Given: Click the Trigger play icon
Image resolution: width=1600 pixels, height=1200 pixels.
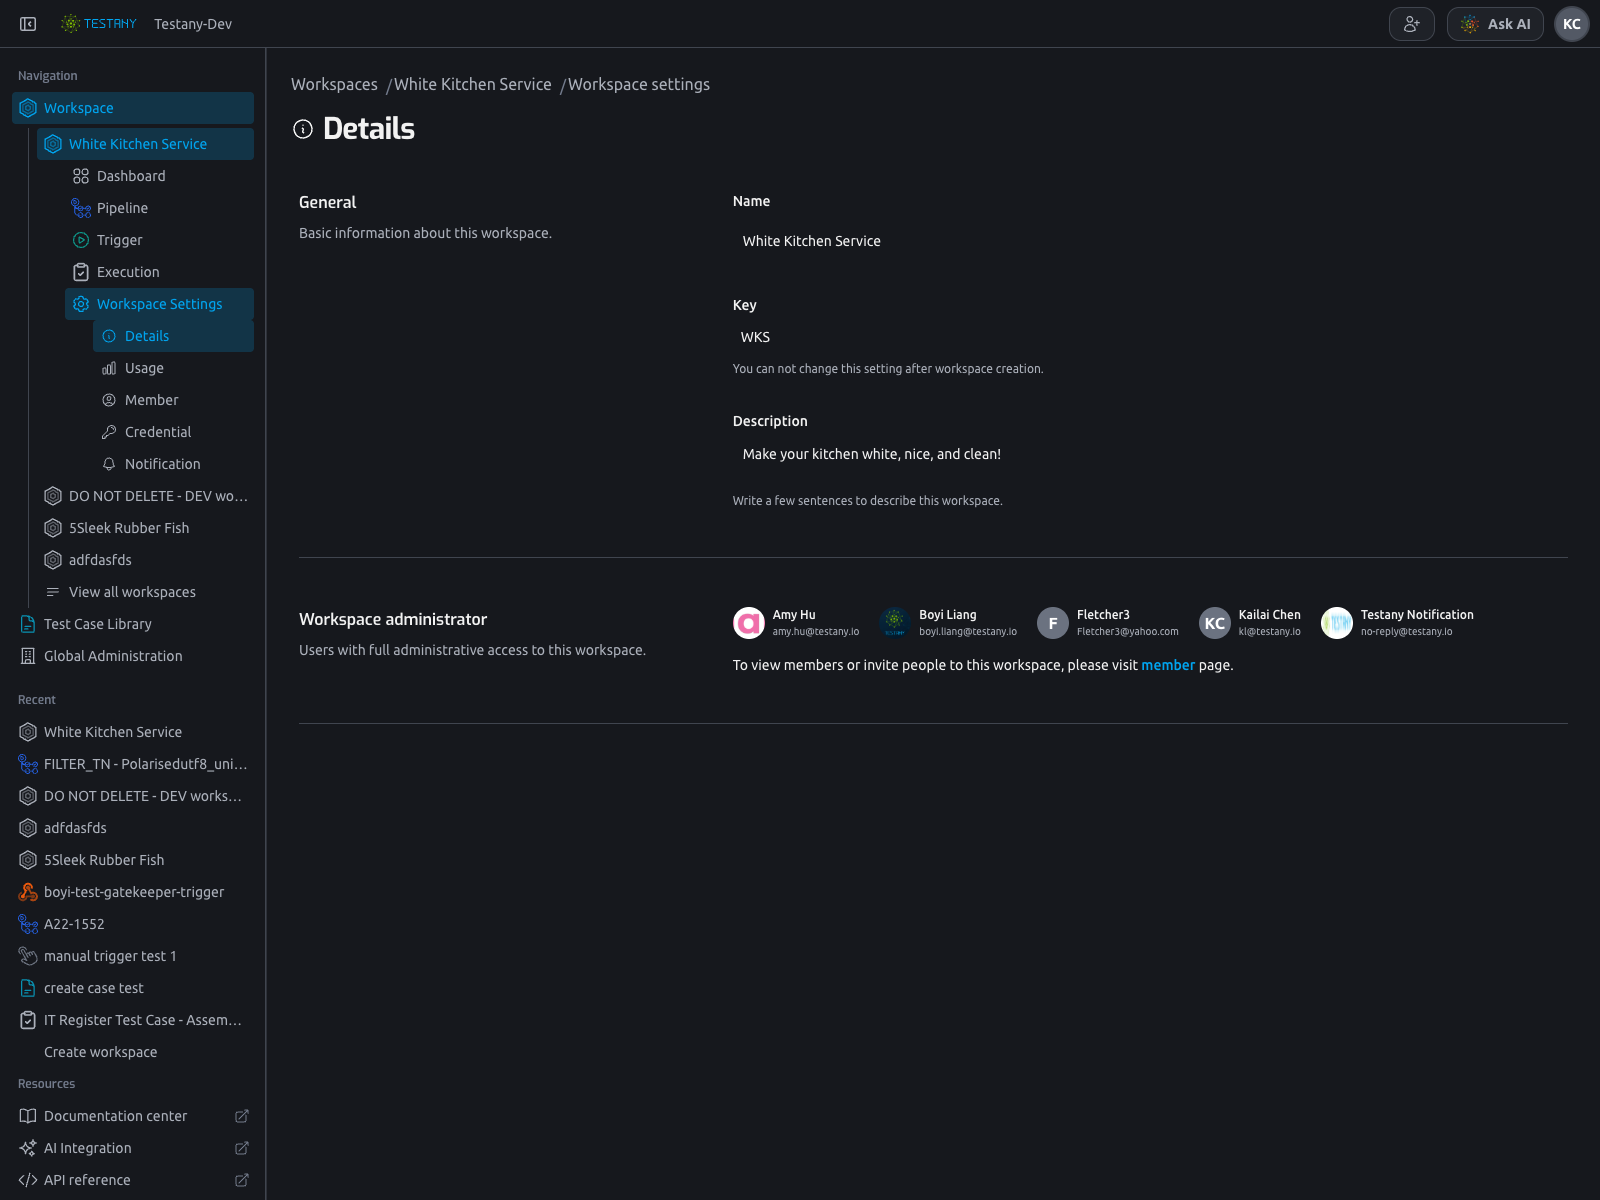Looking at the screenshot, I should [x=81, y=240].
